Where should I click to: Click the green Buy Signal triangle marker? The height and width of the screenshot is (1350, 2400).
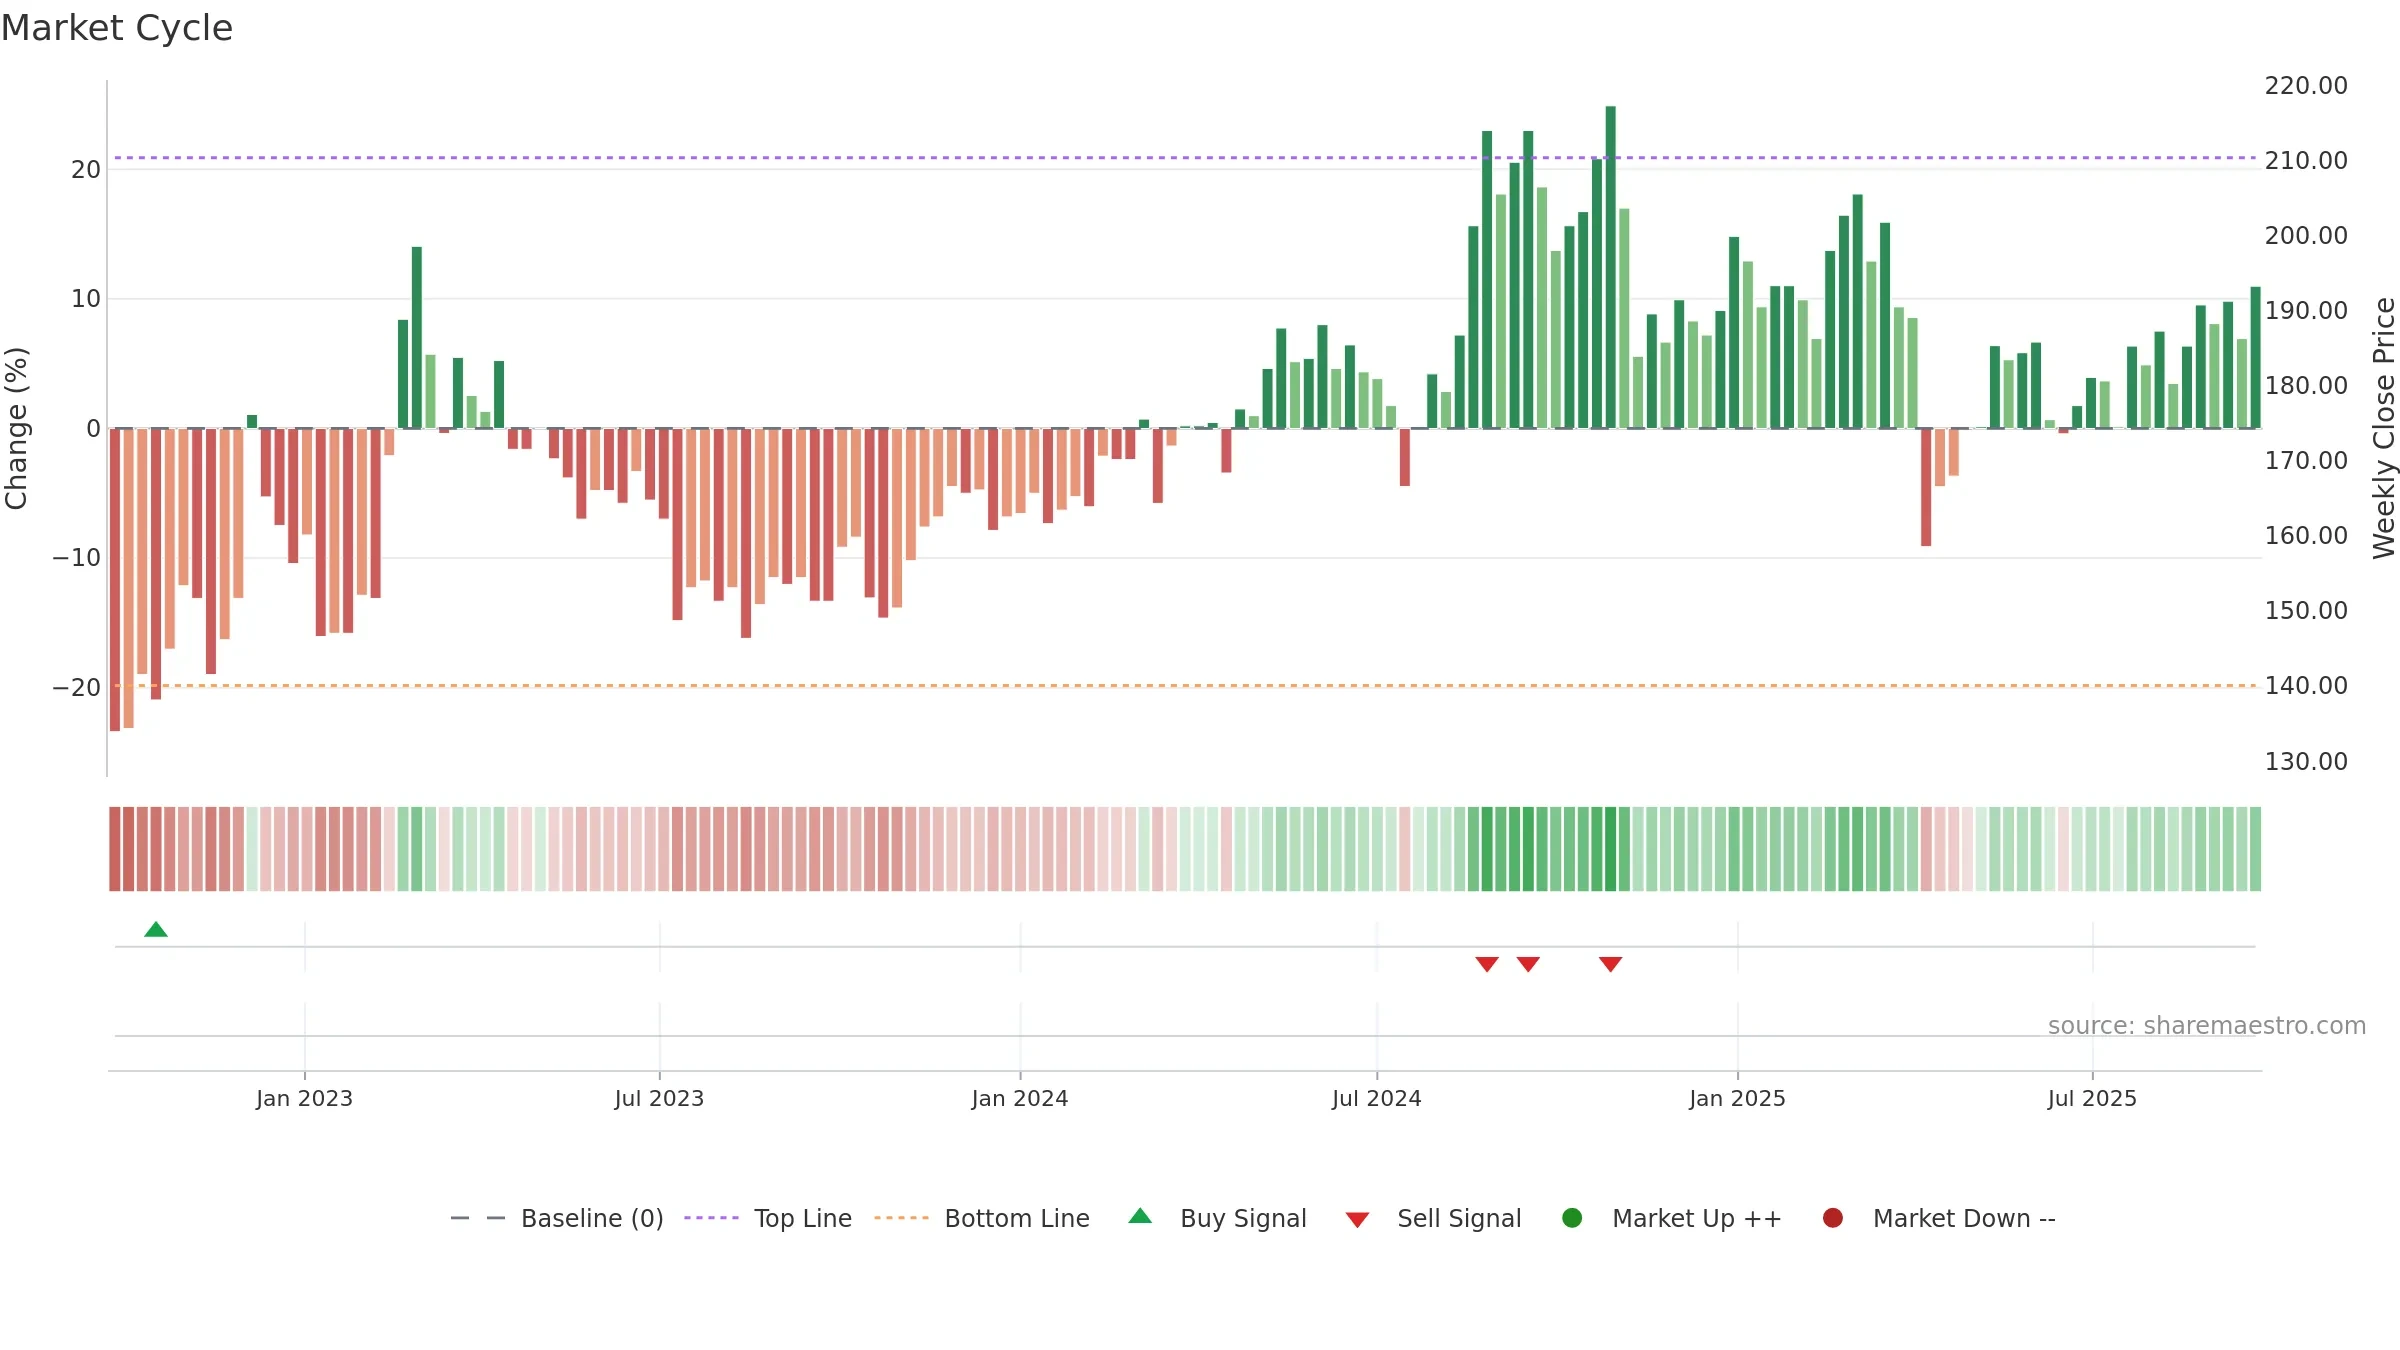pos(156,930)
